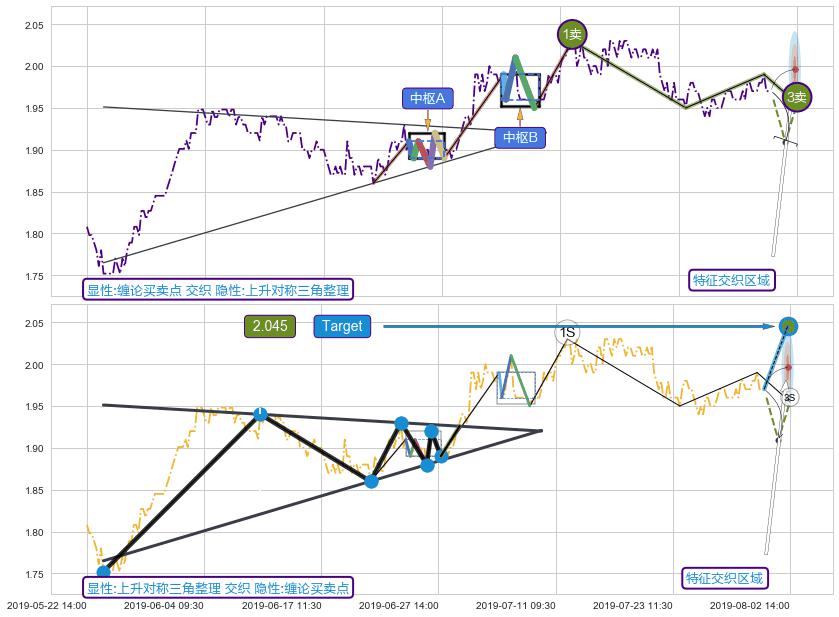Click the 中枢A label box

428,98
